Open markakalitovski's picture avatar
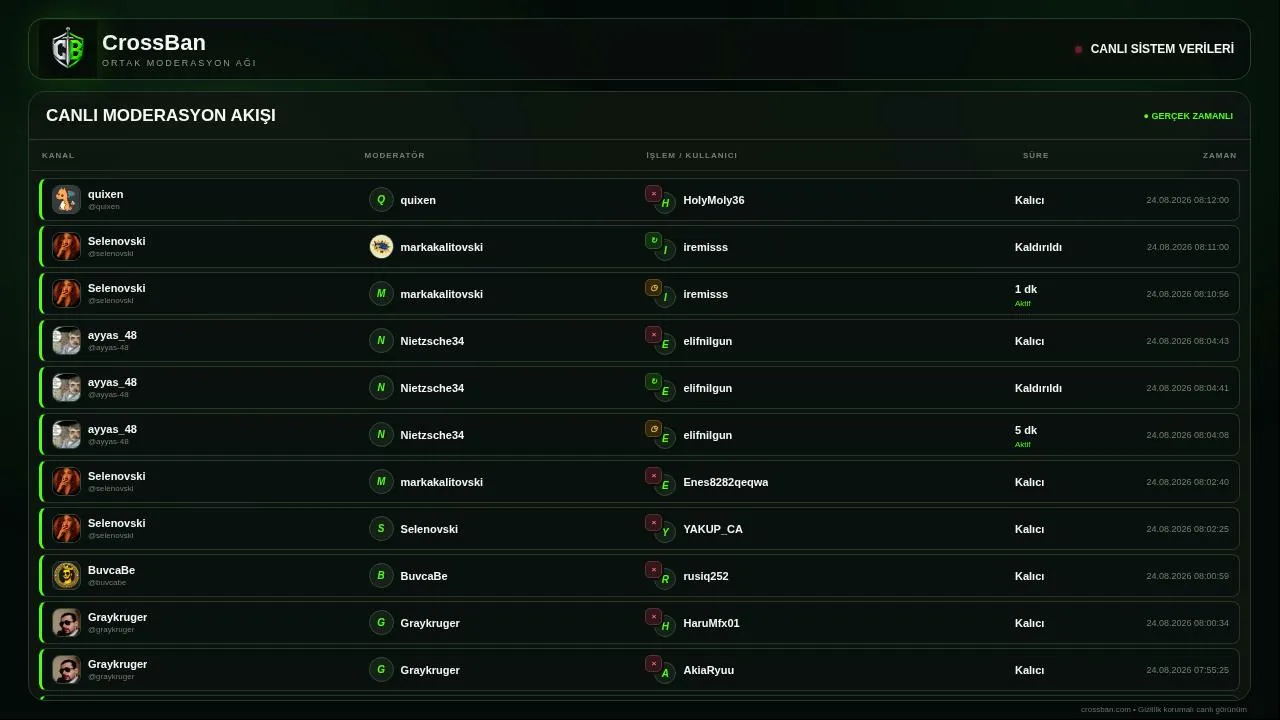Screen dimensions: 1280x720 click(x=381, y=247)
